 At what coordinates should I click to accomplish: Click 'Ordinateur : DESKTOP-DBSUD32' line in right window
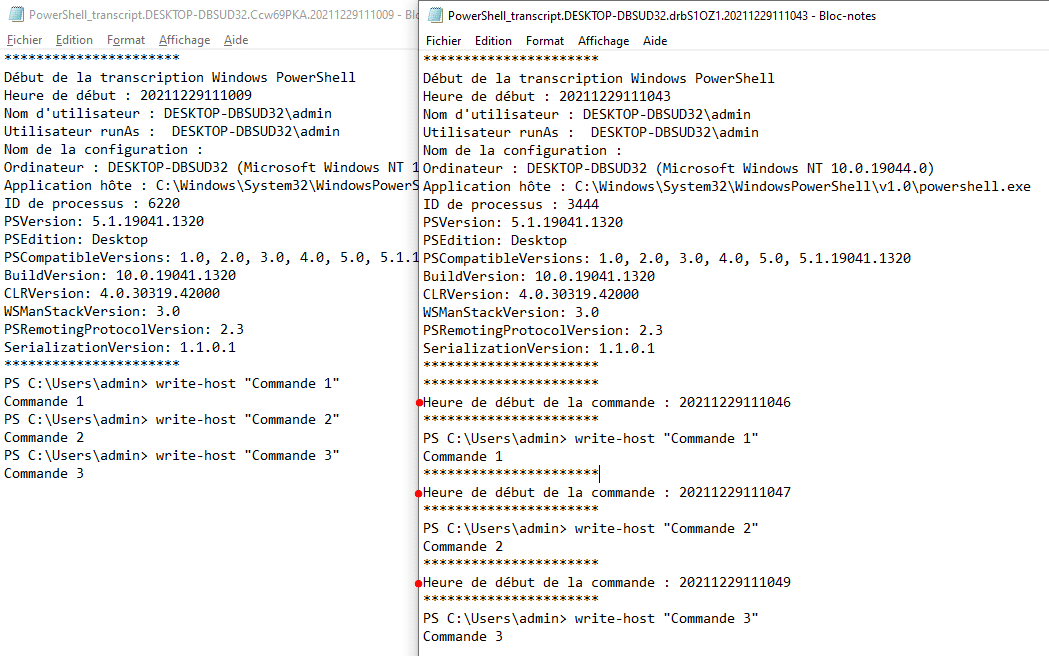(678, 169)
